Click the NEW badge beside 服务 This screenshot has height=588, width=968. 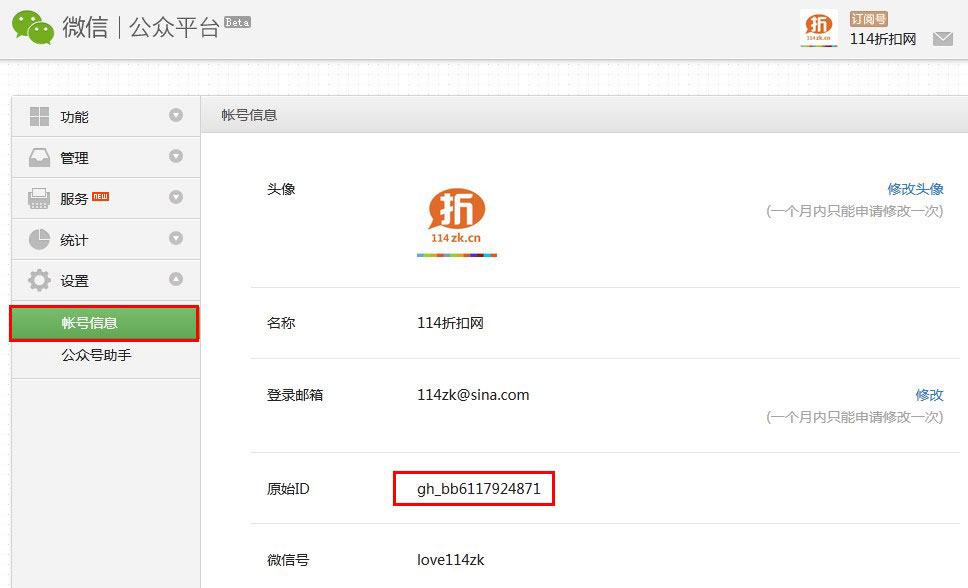(100, 196)
